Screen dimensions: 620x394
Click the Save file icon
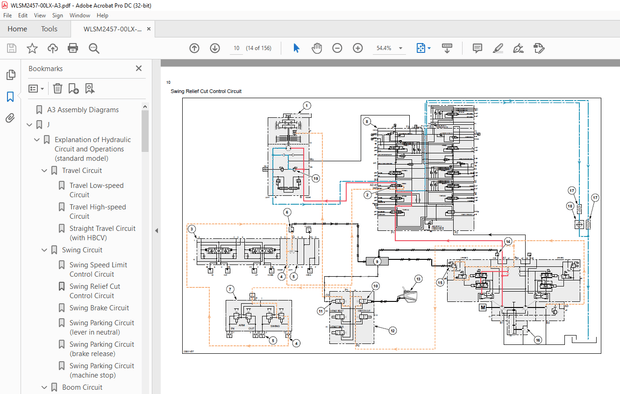coord(11,48)
